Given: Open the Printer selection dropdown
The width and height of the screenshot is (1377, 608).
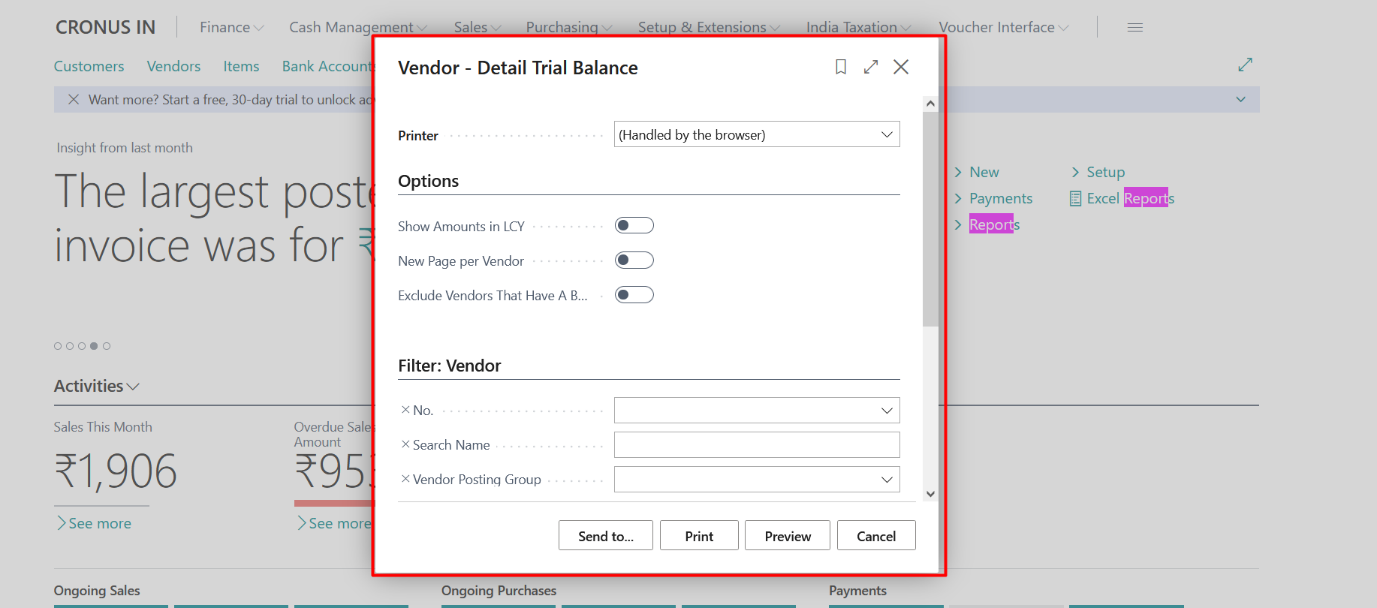Looking at the screenshot, I should pos(886,134).
